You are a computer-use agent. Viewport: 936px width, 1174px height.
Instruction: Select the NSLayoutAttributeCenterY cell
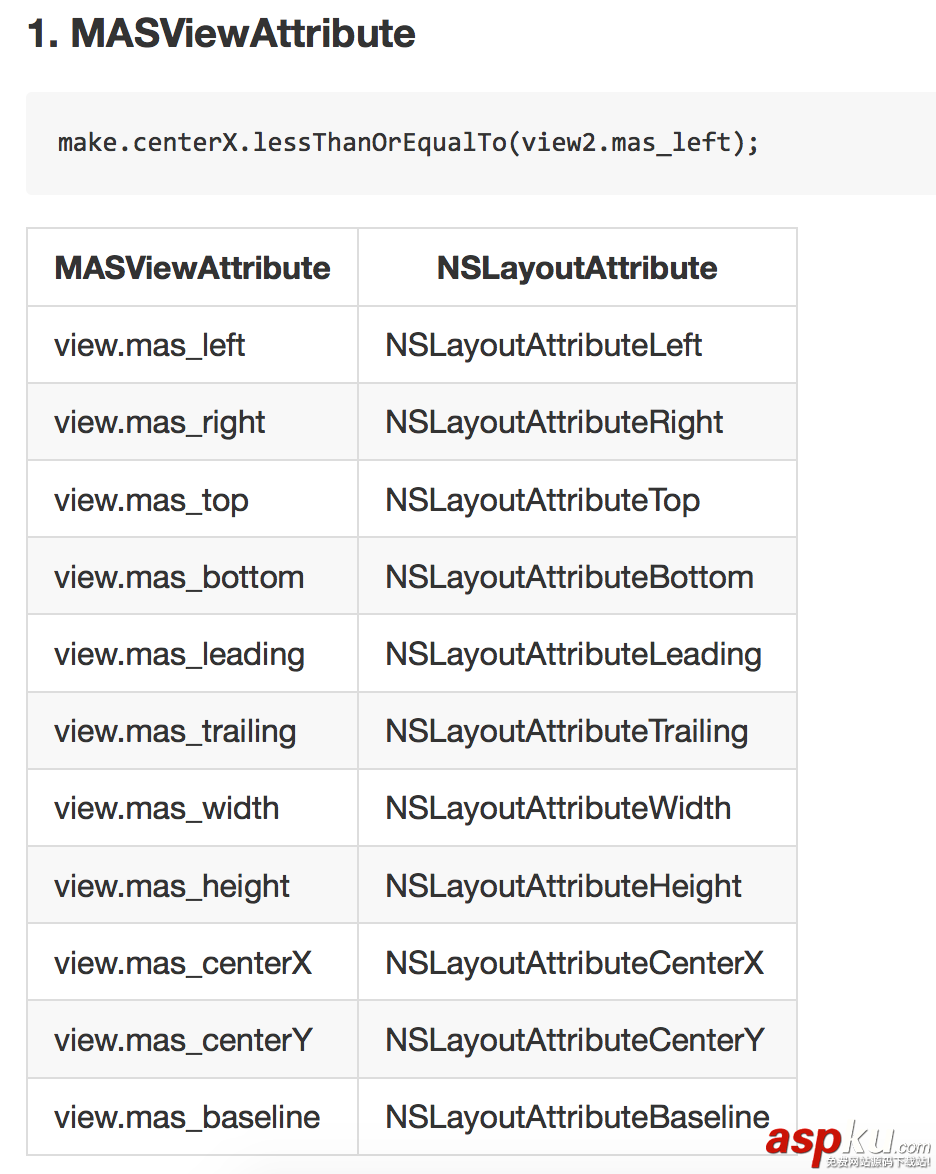tap(575, 1040)
